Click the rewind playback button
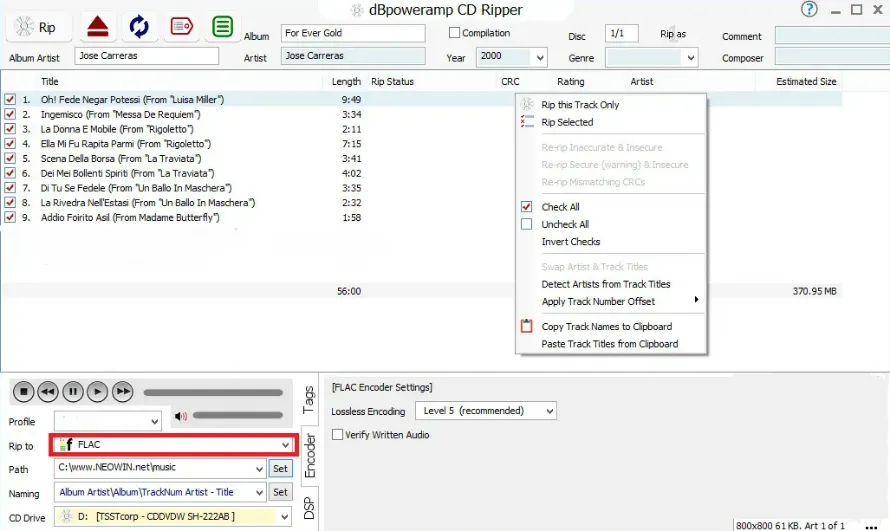The height and width of the screenshot is (531, 890). click(x=48, y=391)
